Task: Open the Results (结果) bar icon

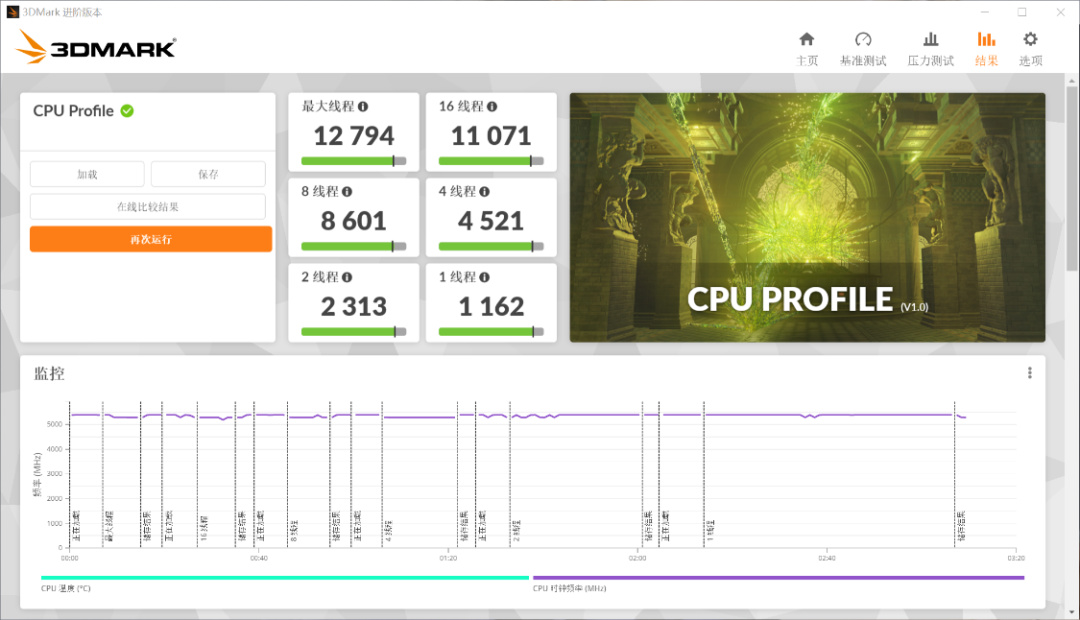Action: (x=986, y=39)
